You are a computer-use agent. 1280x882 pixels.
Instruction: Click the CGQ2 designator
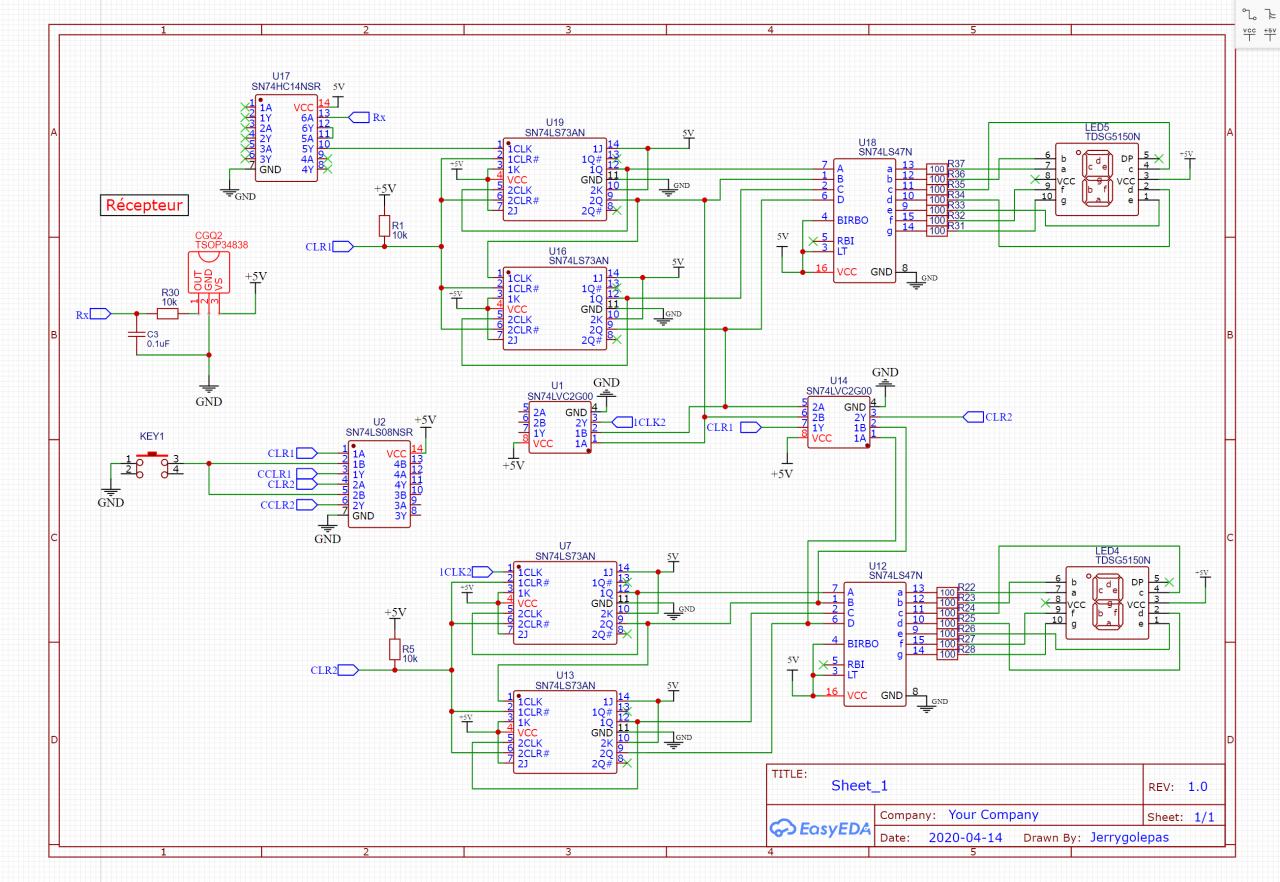[208, 234]
